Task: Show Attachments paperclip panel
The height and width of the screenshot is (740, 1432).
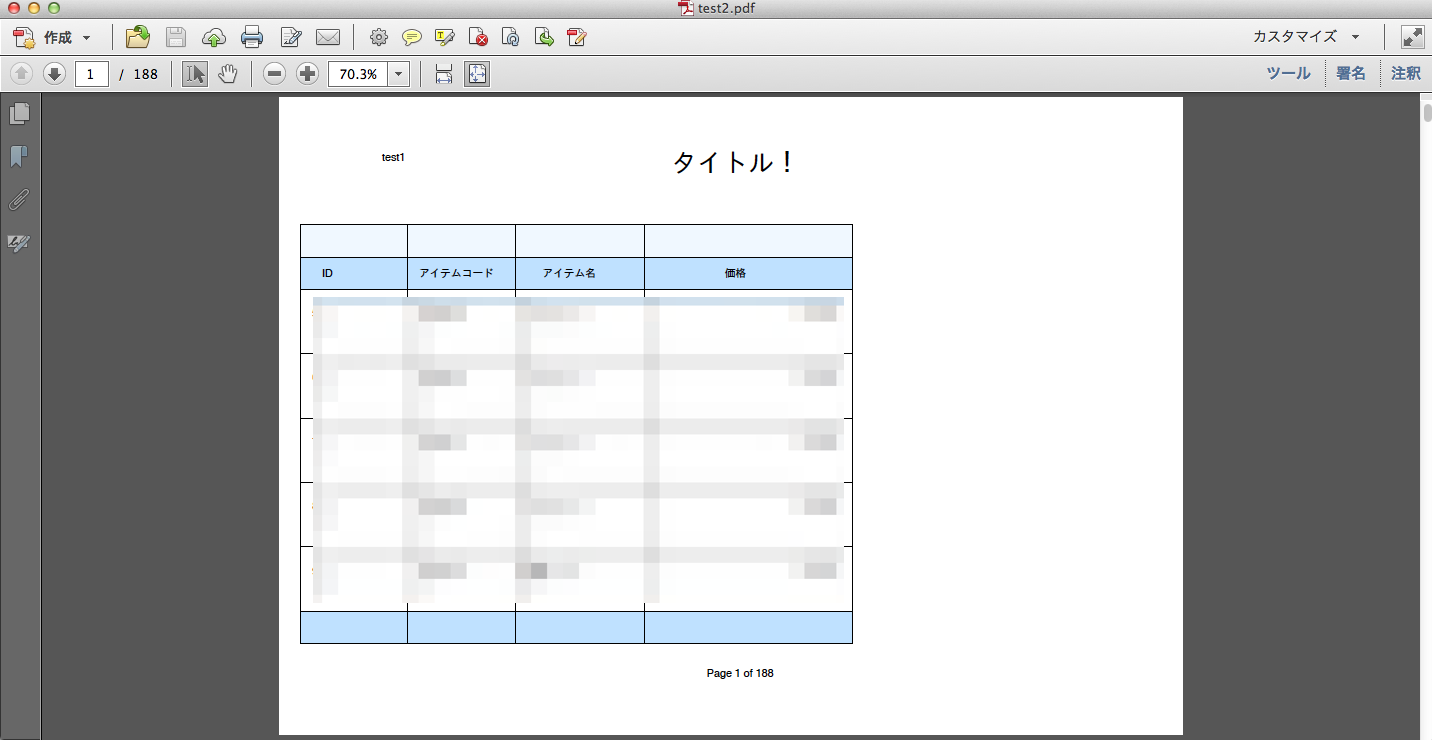Action: pos(19,200)
